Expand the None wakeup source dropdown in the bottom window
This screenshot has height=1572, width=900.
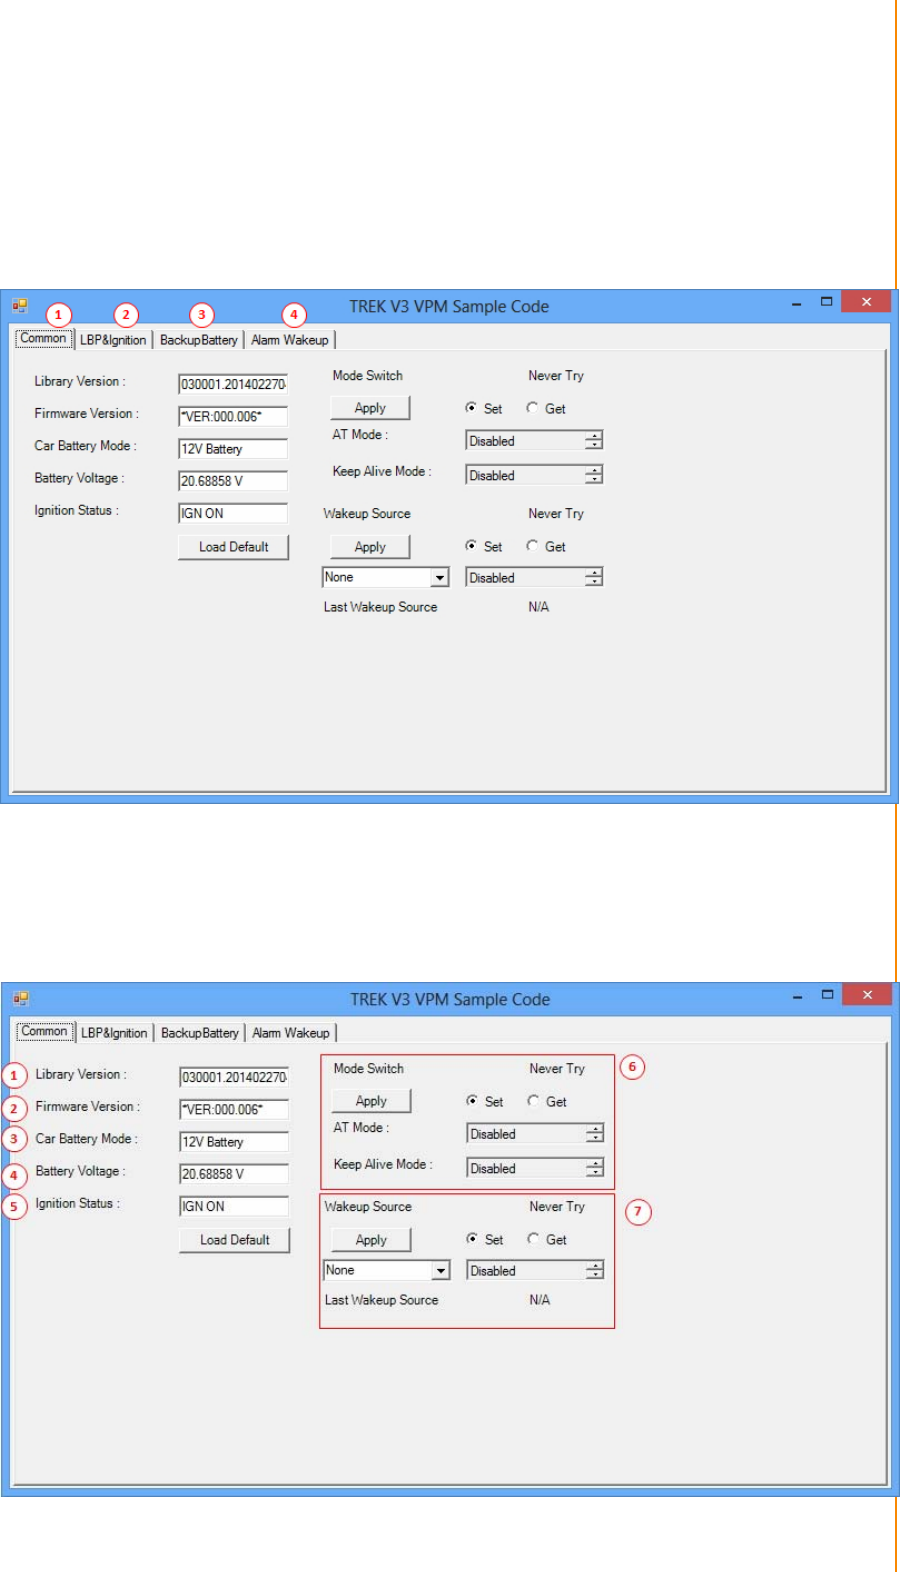pos(441,1270)
